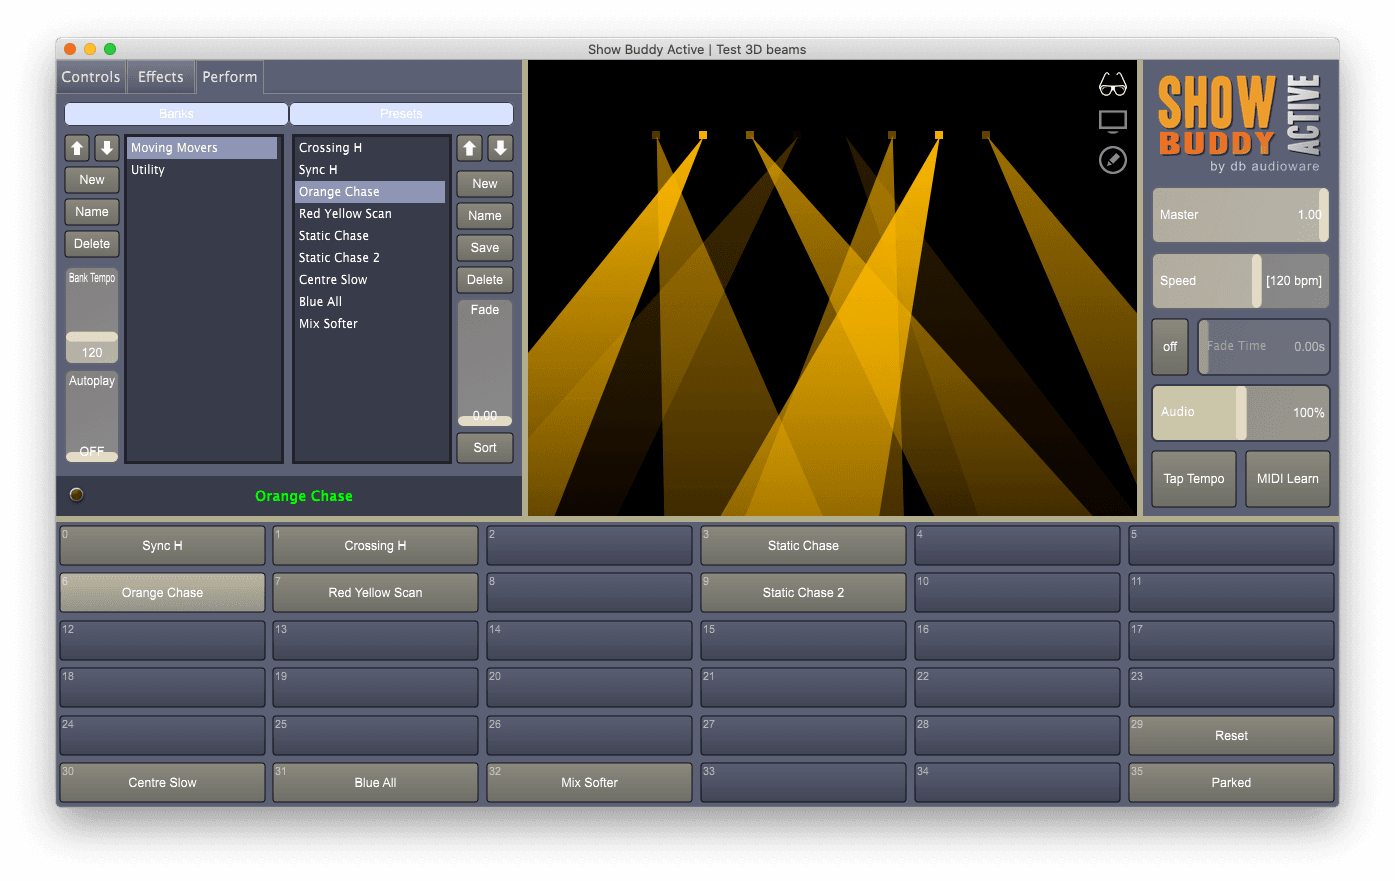
Task: Click the 3D glasses view icon
Action: [x=1112, y=85]
